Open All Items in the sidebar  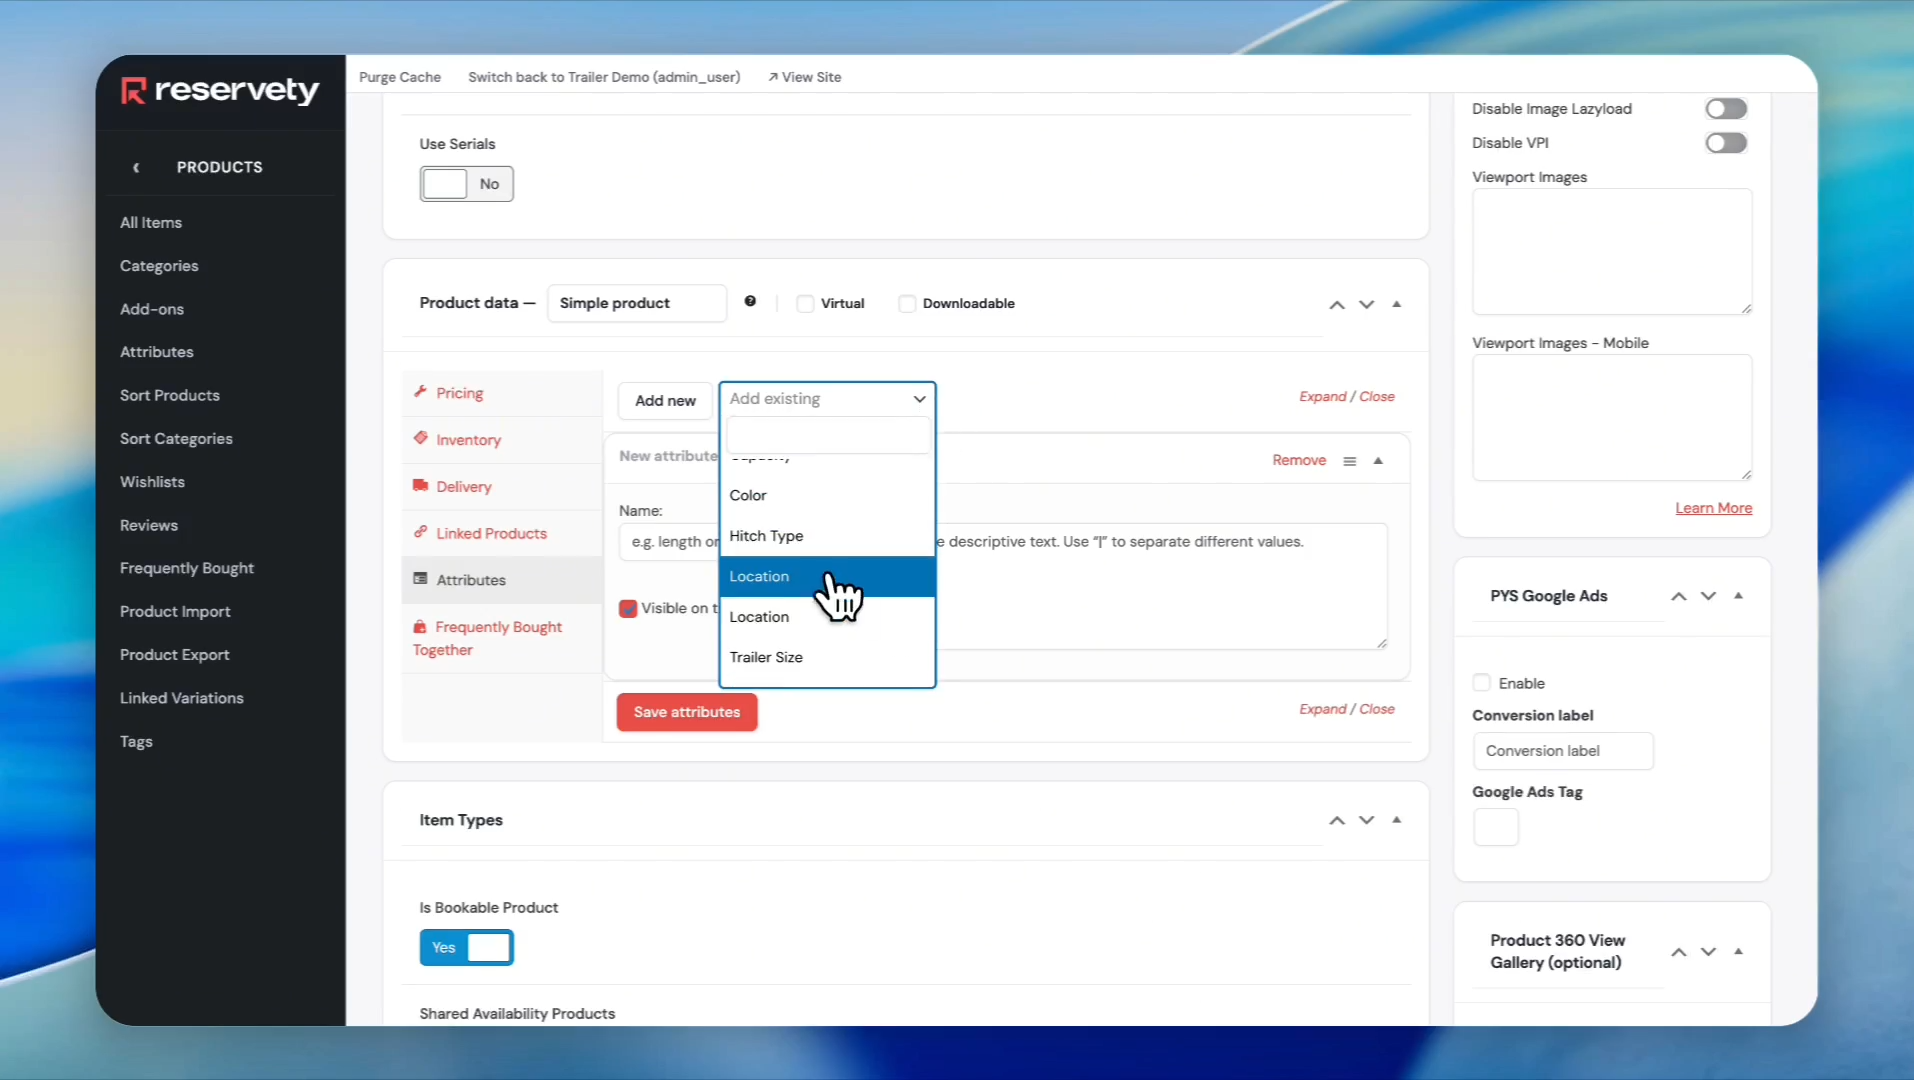(151, 223)
